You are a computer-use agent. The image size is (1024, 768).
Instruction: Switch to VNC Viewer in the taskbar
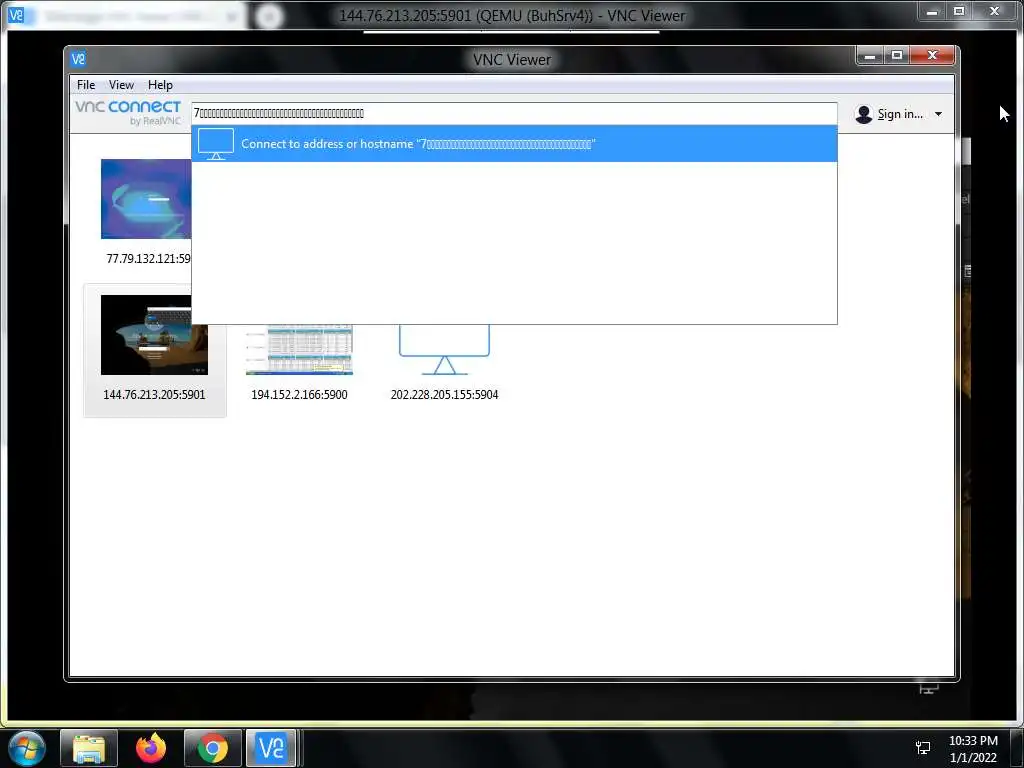271,748
